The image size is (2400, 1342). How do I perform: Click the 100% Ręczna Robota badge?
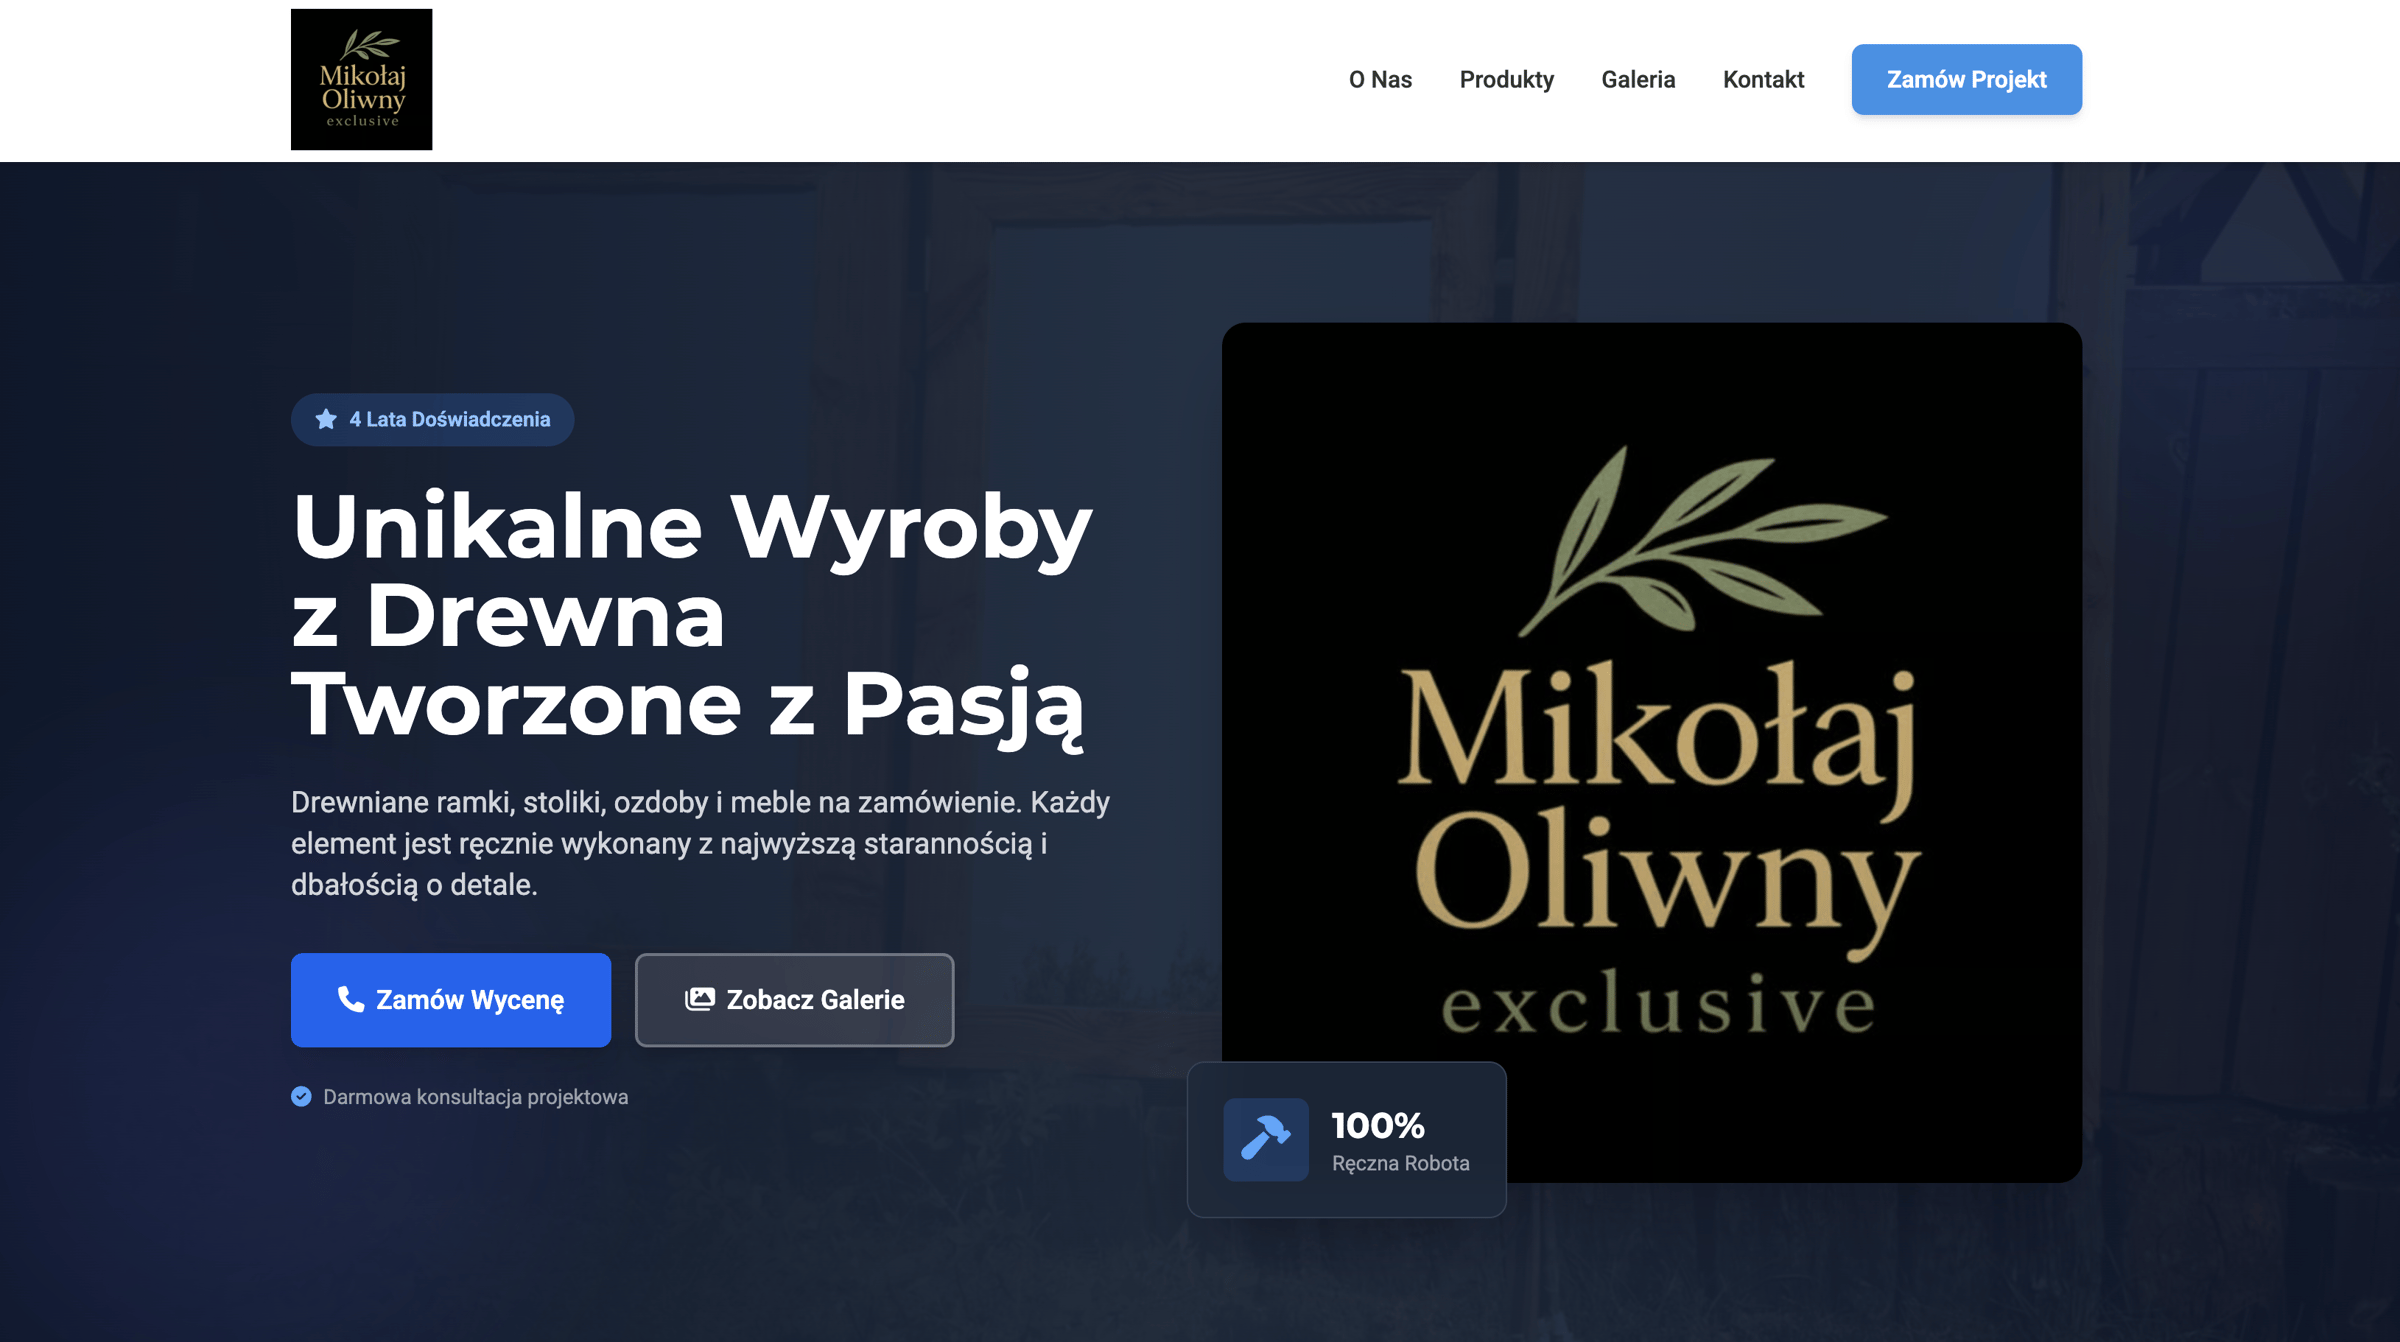[x=1346, y=1139]
